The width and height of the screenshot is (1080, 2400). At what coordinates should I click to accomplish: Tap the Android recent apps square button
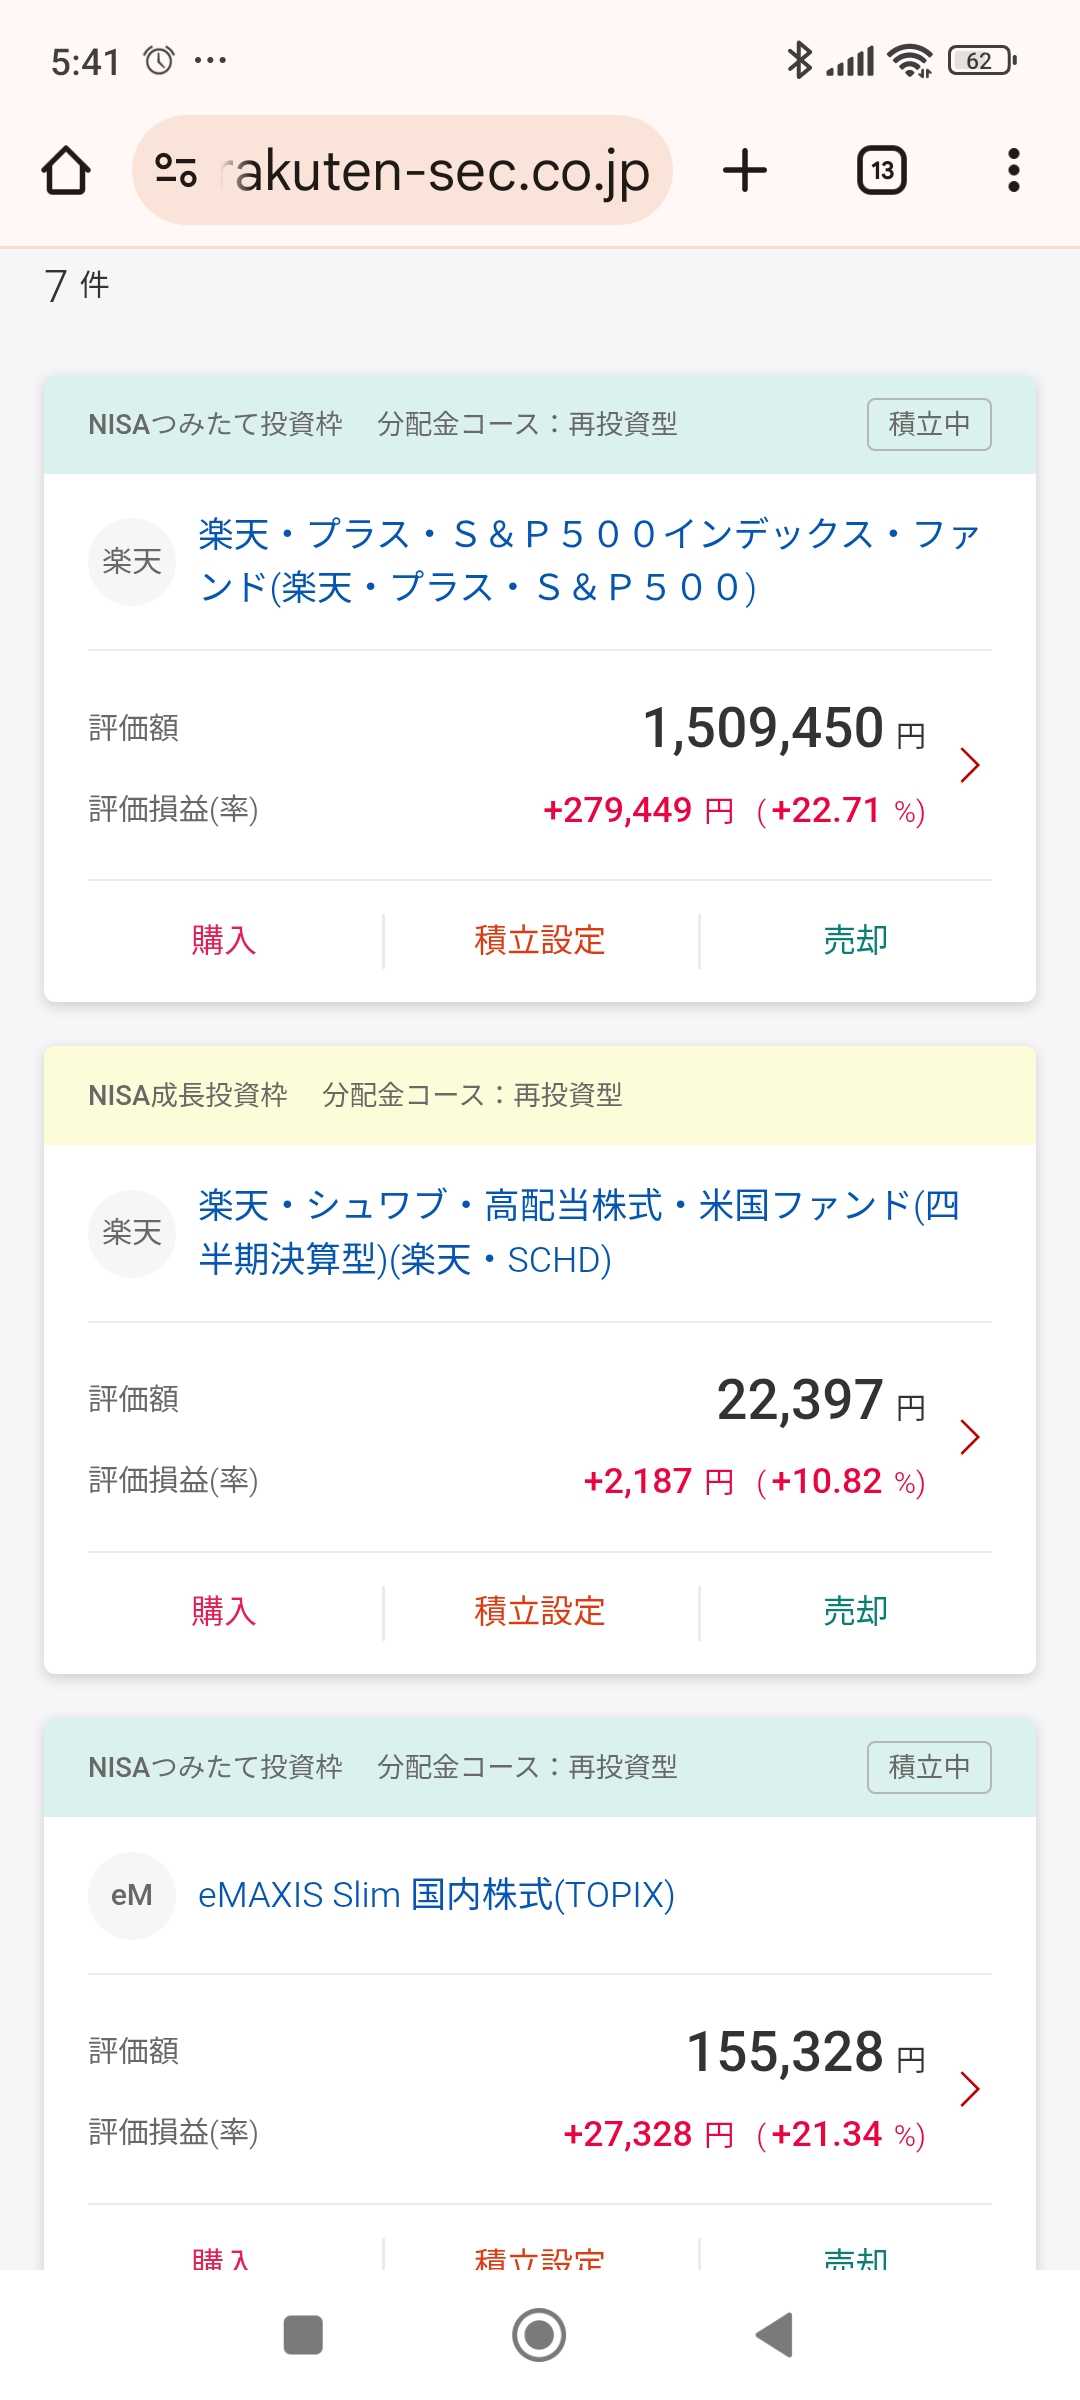(303, 2335)
